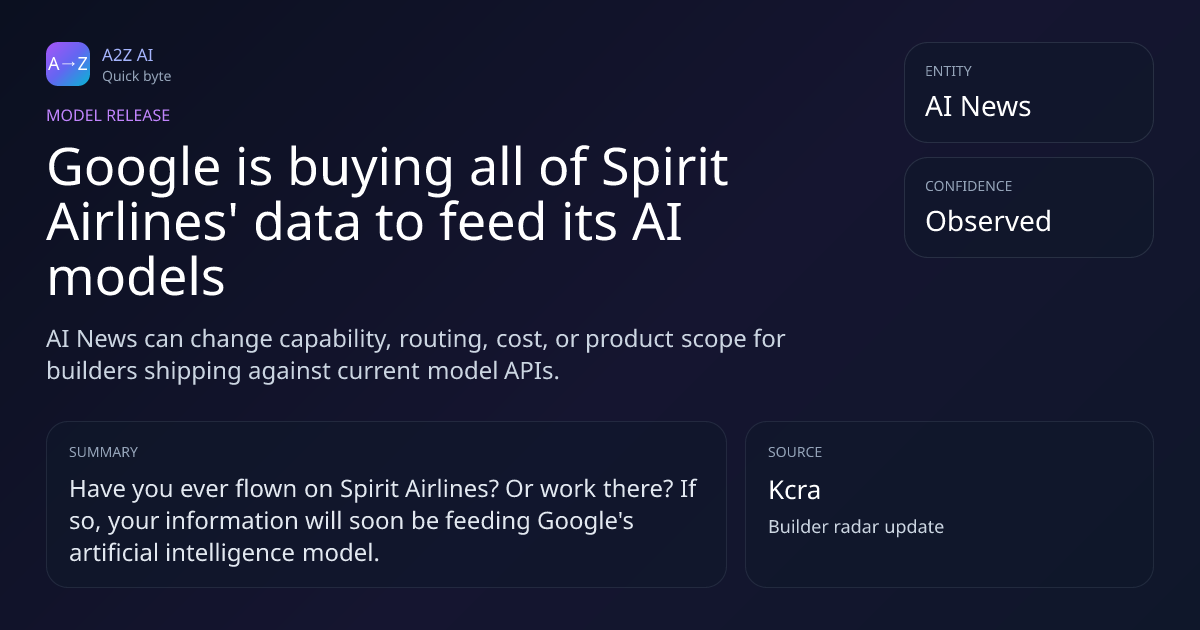Click the SOURCE heading label
The width and height of the screenshot is (1200, 630).
coord(795,452)
